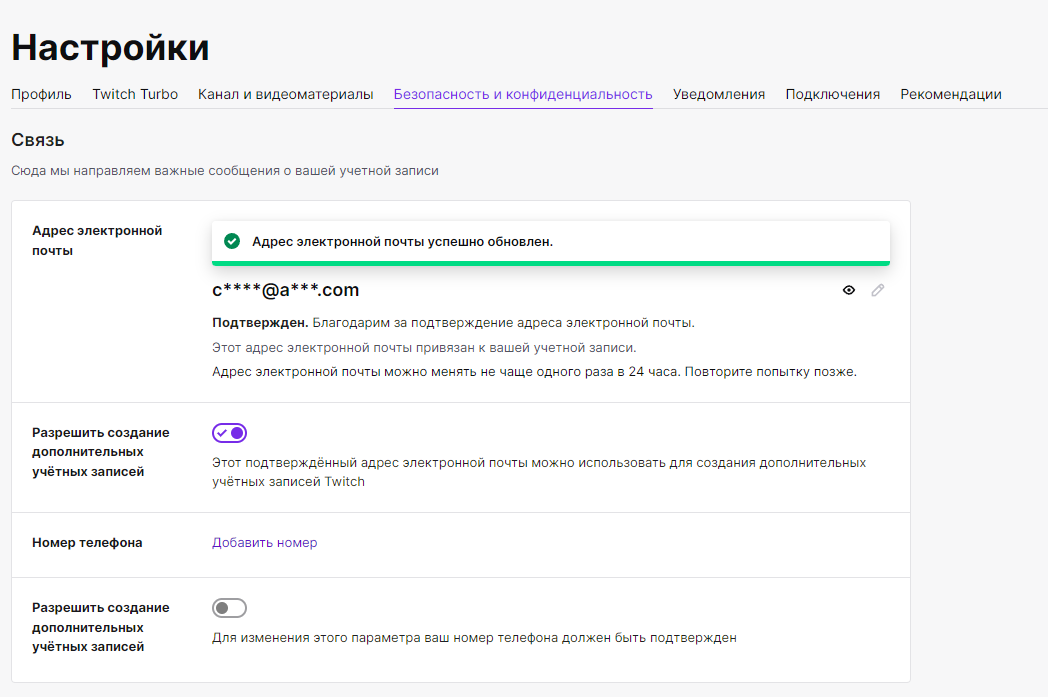Click the email updated success notification text

[402, 242]
